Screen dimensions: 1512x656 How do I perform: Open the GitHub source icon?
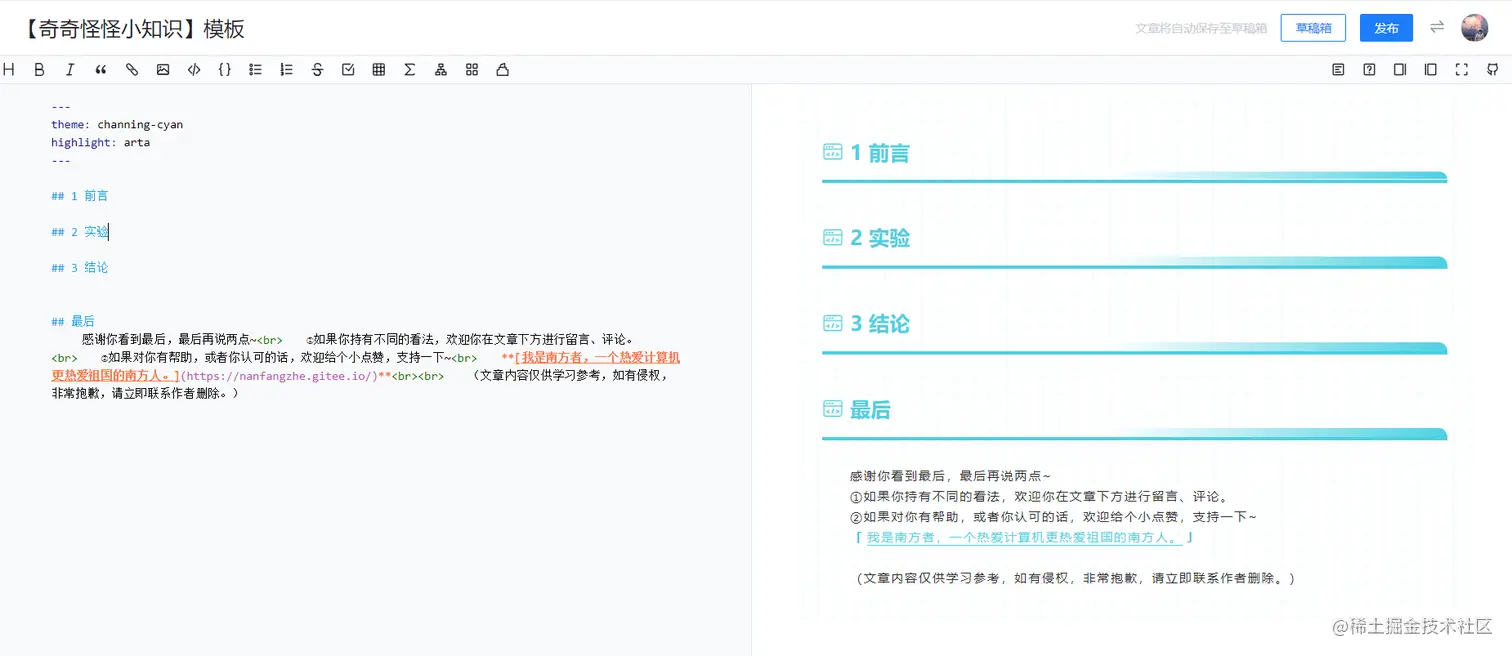click(x=1493, y=70)
